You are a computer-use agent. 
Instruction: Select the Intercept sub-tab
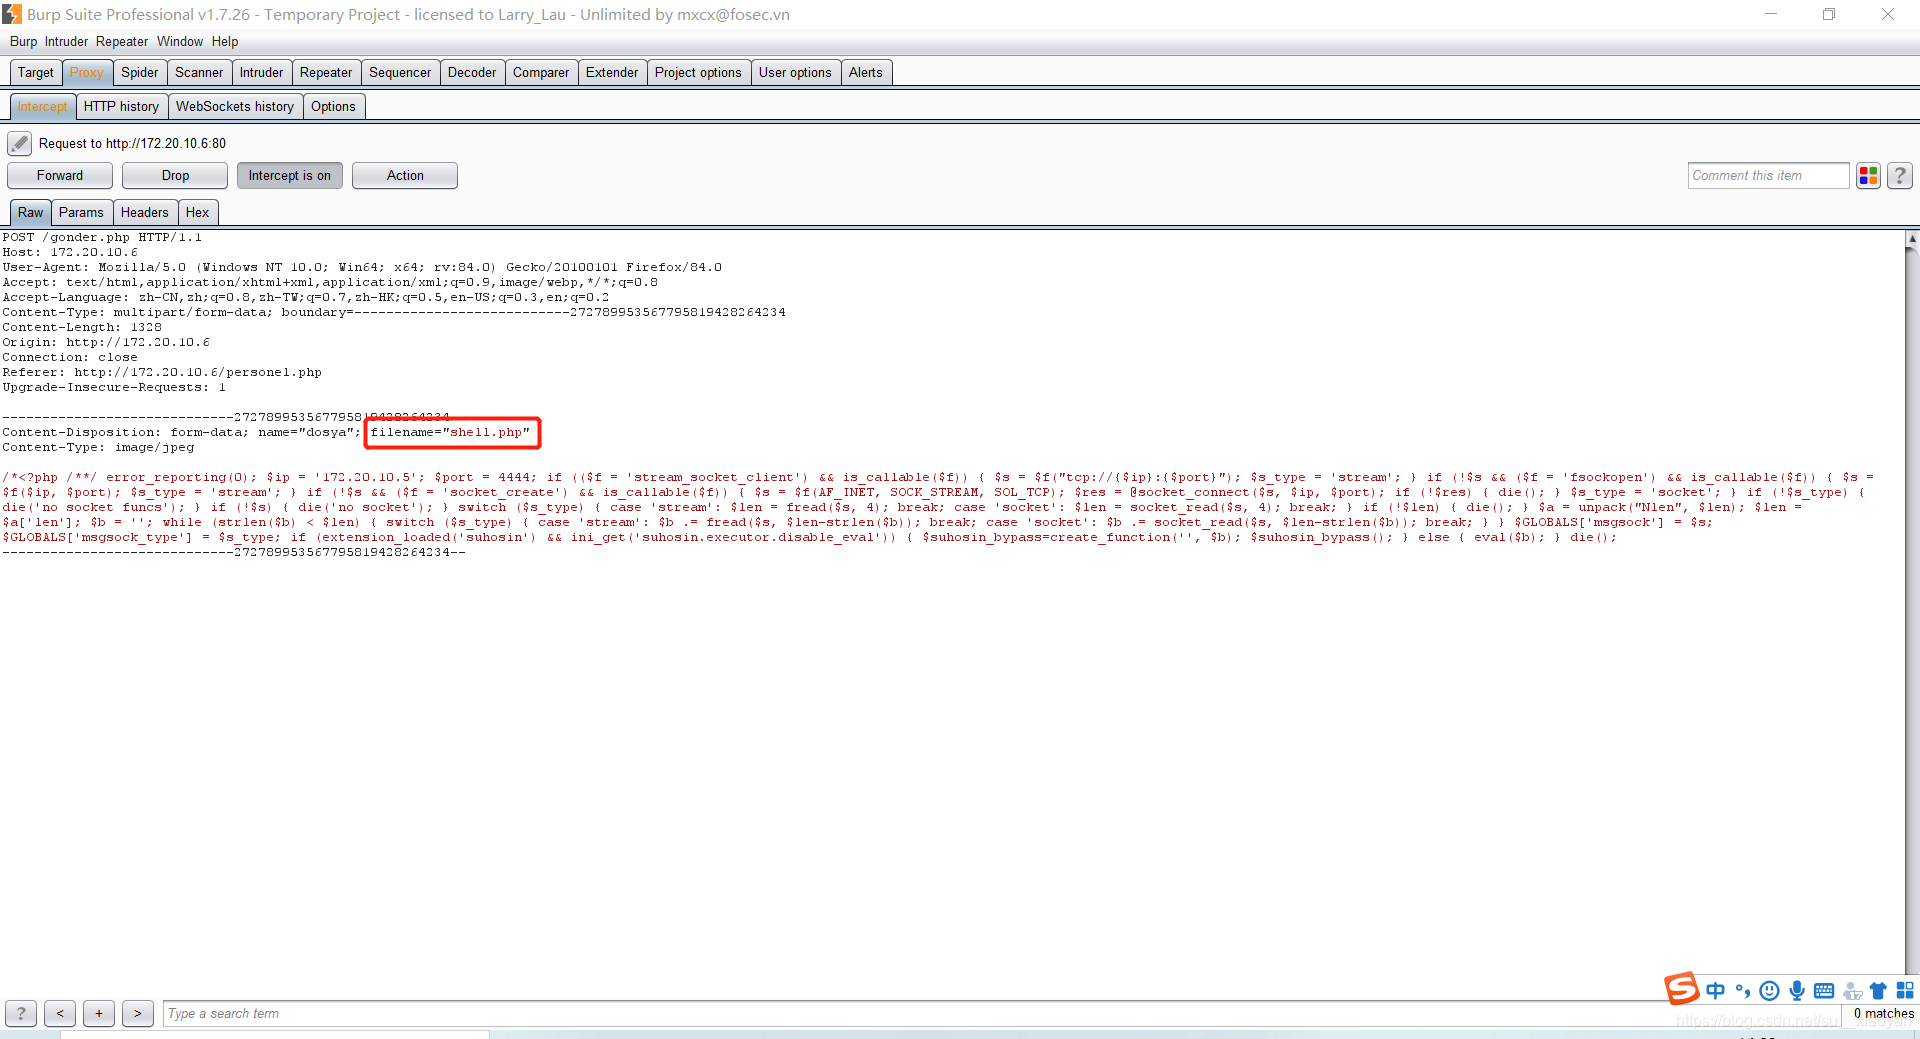42,106
